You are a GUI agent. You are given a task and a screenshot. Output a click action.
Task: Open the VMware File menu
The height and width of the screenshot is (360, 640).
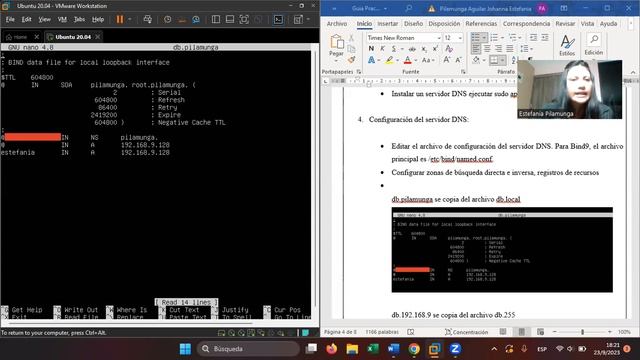click(x=10, y=19)
